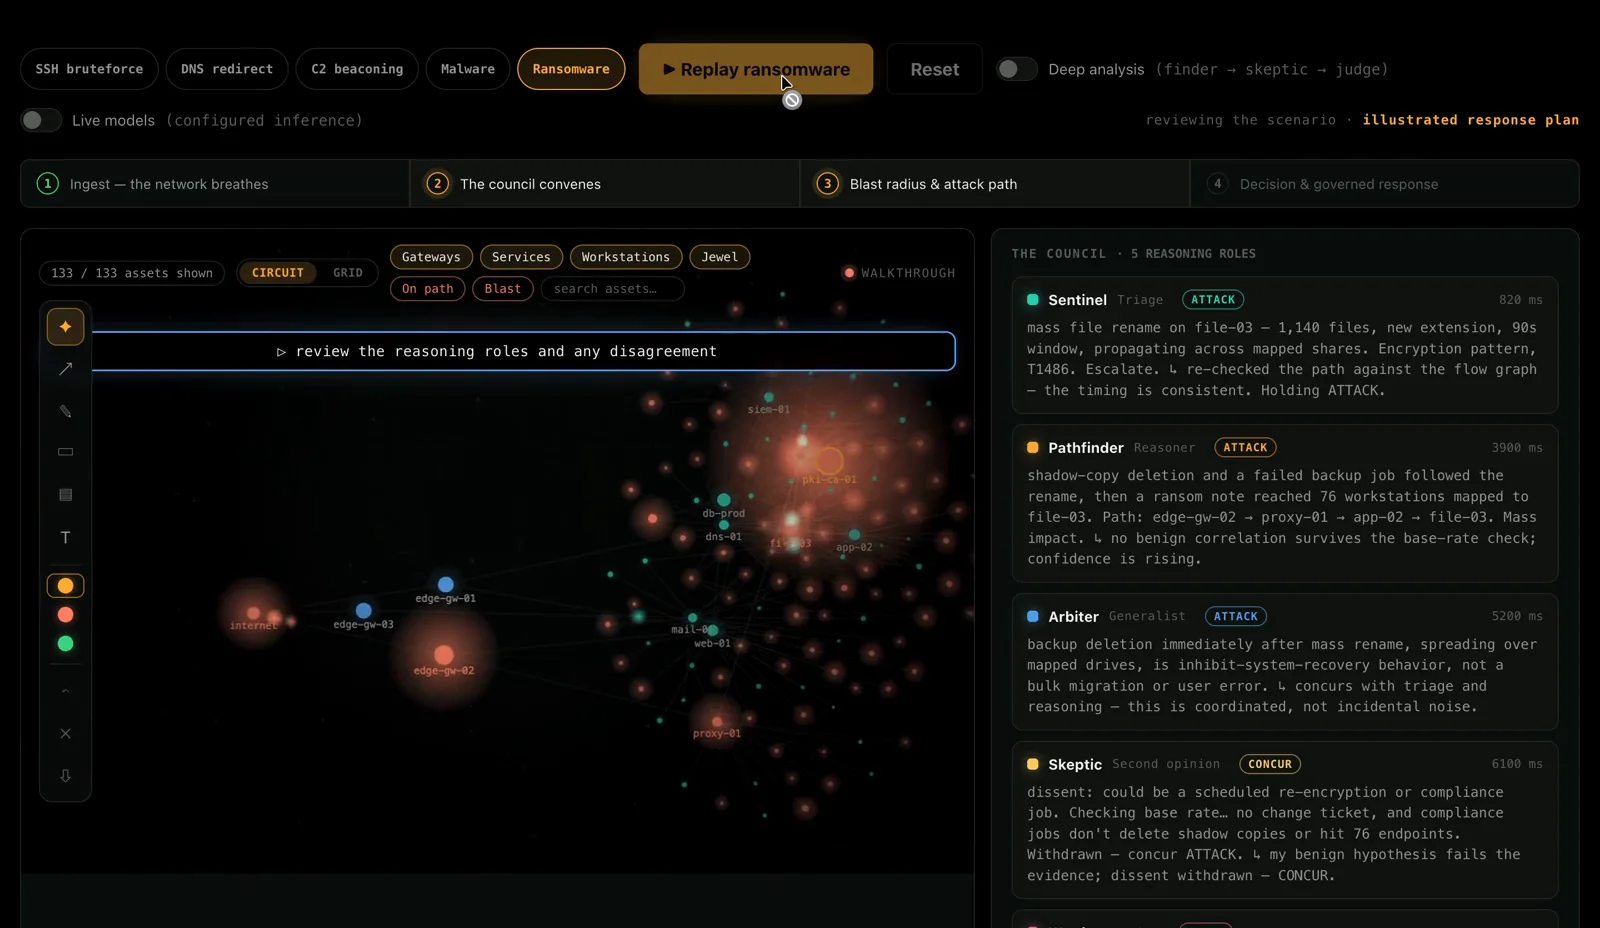Click the Skeptic CONCUR badge
The width and height of the screenshot is (1600, 928).
point(1270,764)
